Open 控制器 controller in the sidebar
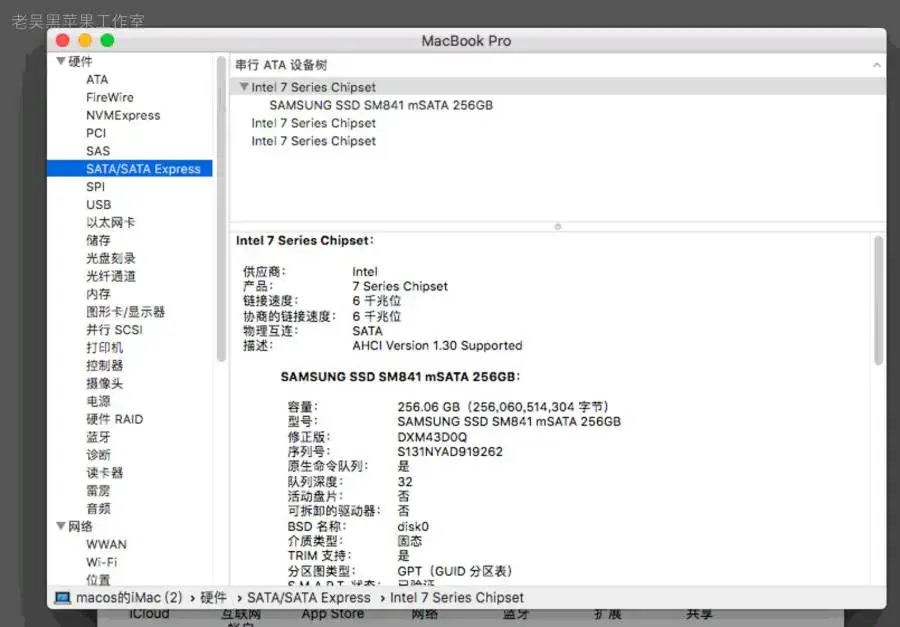The width and height of the screenshot is (900, 627). [x=104, y=365]
